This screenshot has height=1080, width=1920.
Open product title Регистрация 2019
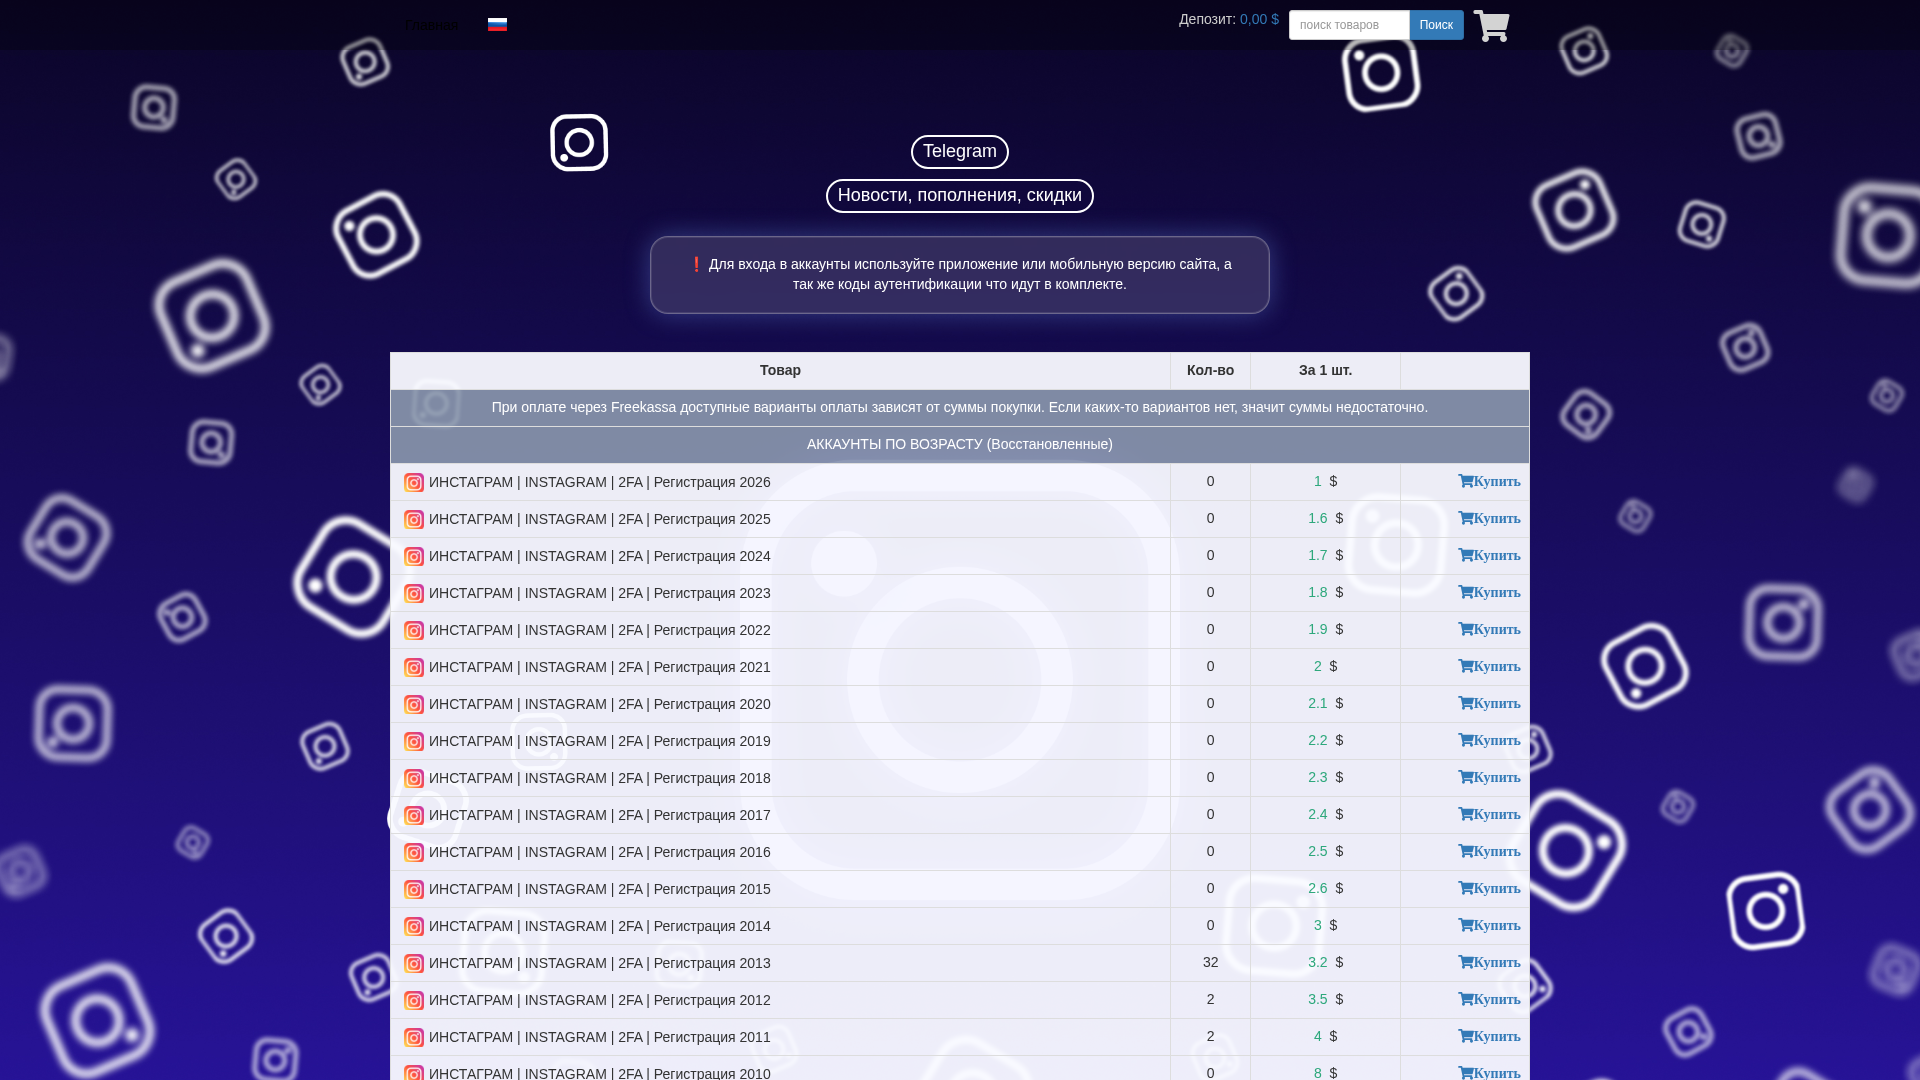(x=600, y=741)
